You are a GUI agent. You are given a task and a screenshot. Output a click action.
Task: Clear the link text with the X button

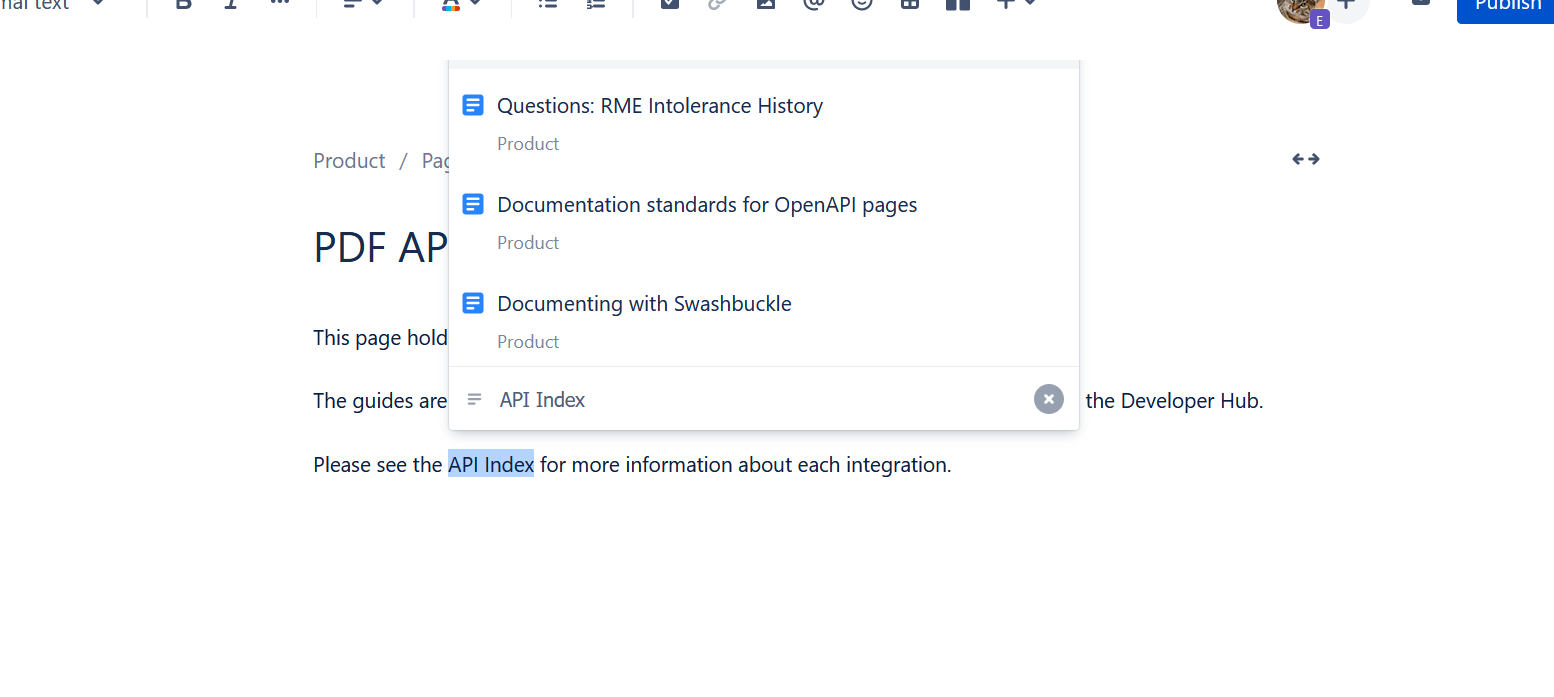(x=1048, y=399)
